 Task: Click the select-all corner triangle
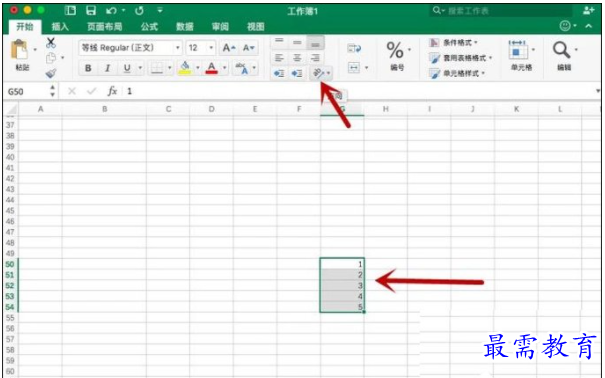[12, 109]
